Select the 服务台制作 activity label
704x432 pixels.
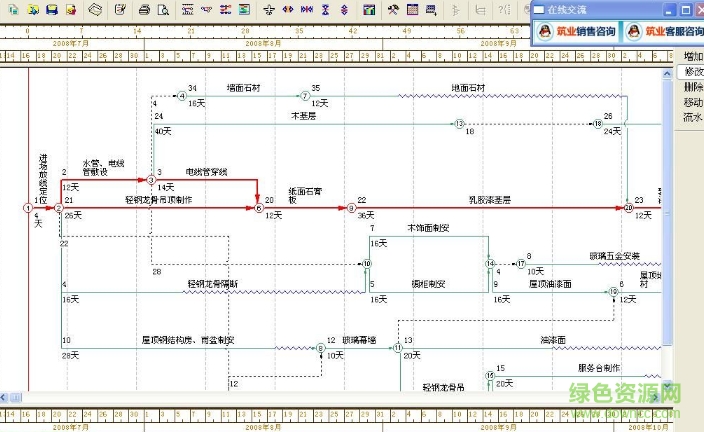pos(599,368)
